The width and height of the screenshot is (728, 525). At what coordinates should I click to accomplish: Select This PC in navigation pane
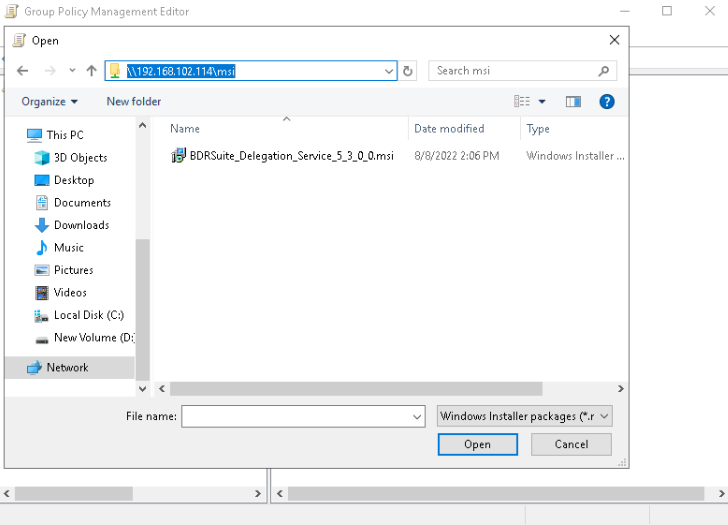(65, 135)
